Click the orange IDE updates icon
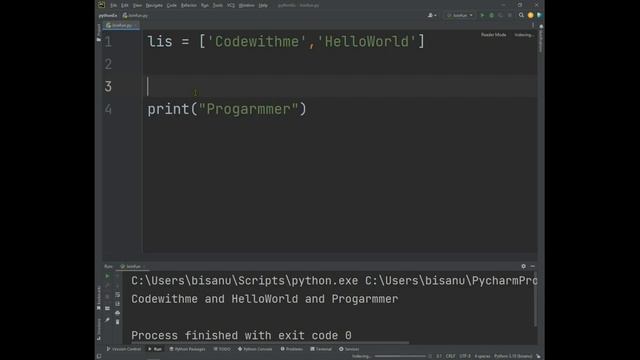 [530, 15]
